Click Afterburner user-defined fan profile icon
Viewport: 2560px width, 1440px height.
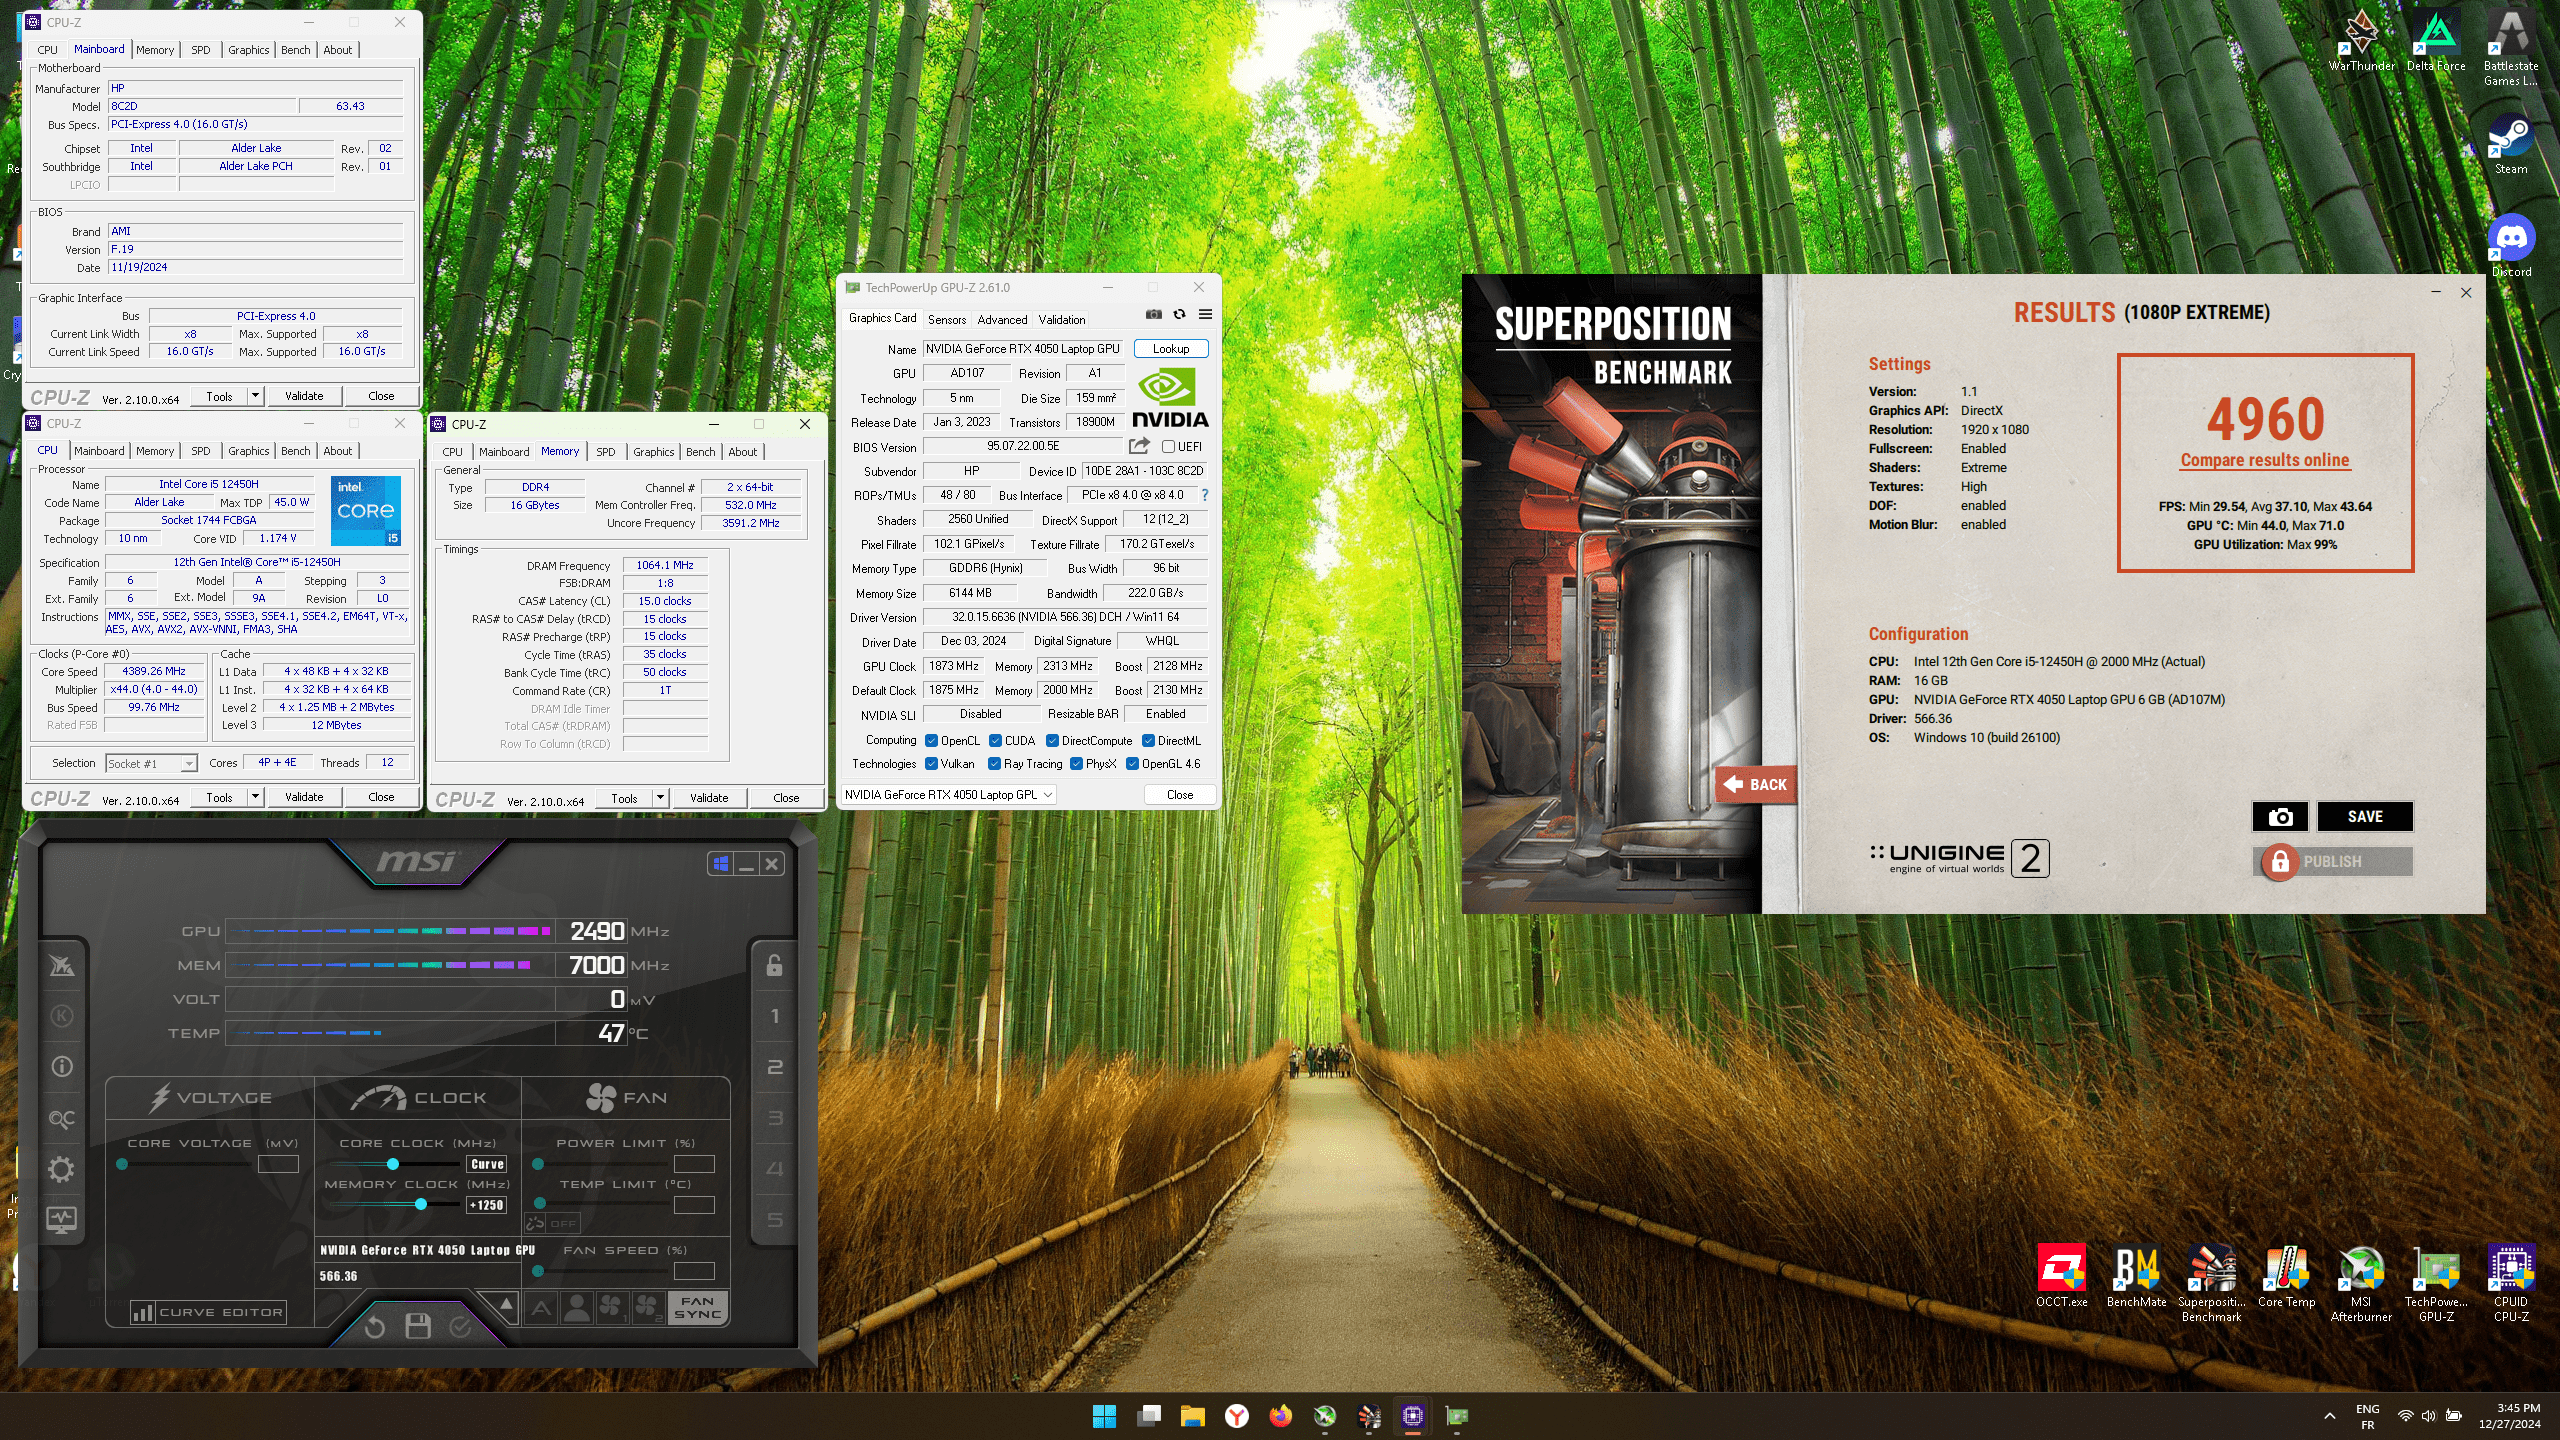coord(576,1308)
